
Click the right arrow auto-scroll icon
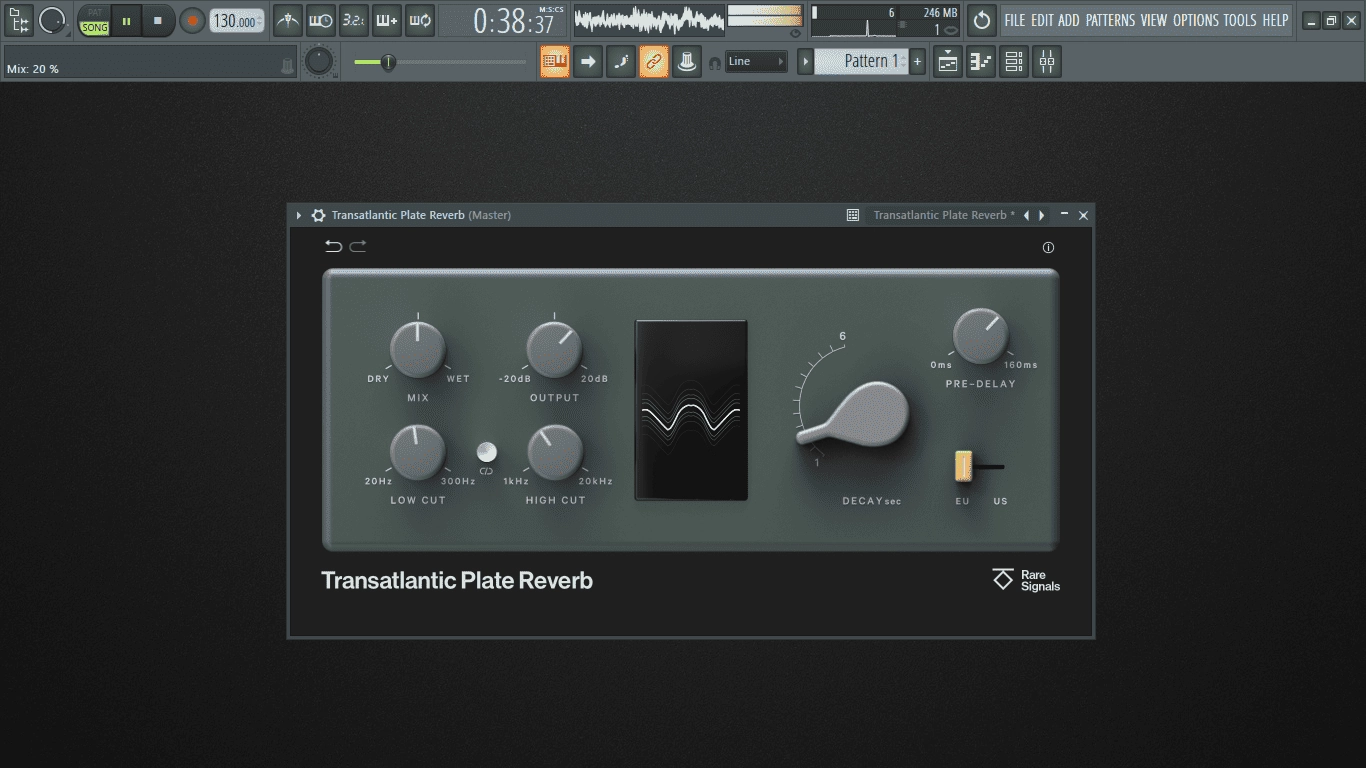pos(588,62)
